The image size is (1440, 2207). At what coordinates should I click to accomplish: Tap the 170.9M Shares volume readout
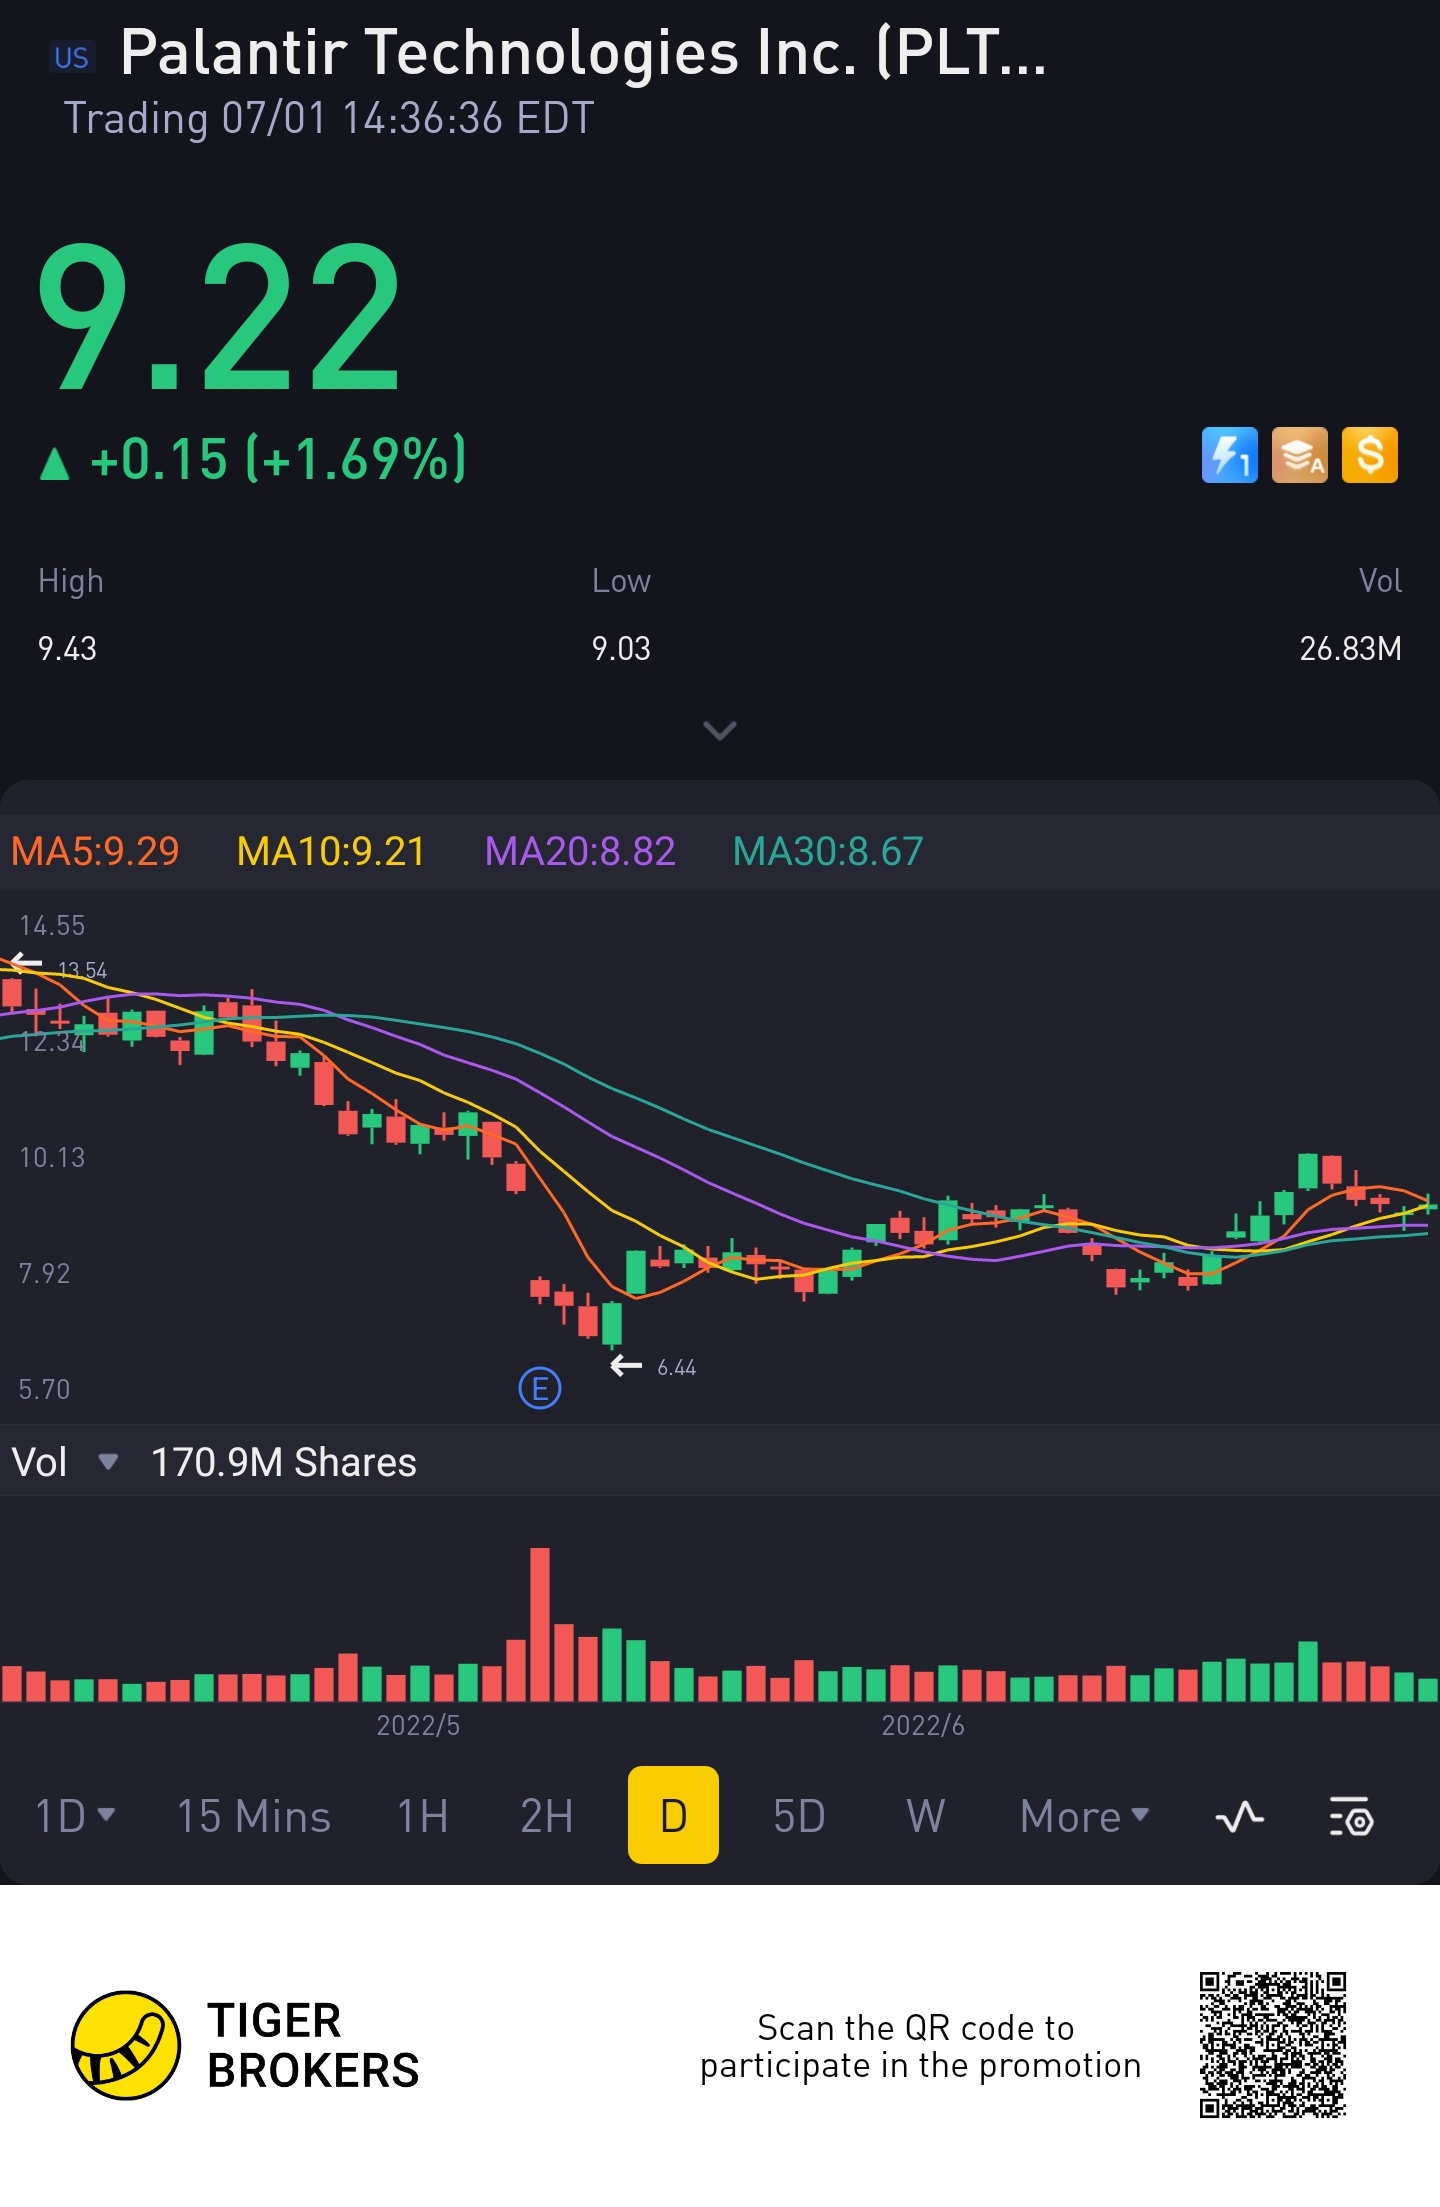284,1462
